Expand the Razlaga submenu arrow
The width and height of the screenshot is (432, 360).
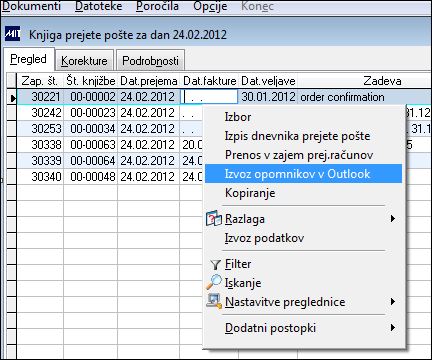point(393,219)
